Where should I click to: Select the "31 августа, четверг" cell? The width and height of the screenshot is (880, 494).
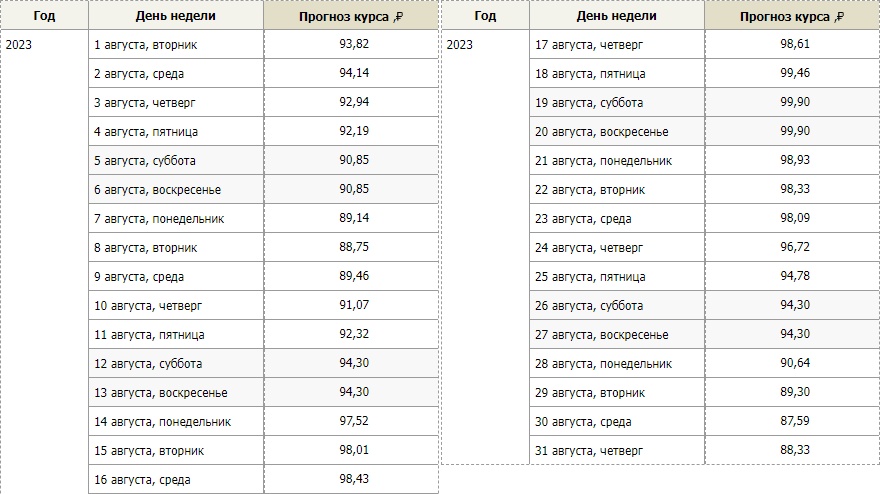tap(589, 451)
